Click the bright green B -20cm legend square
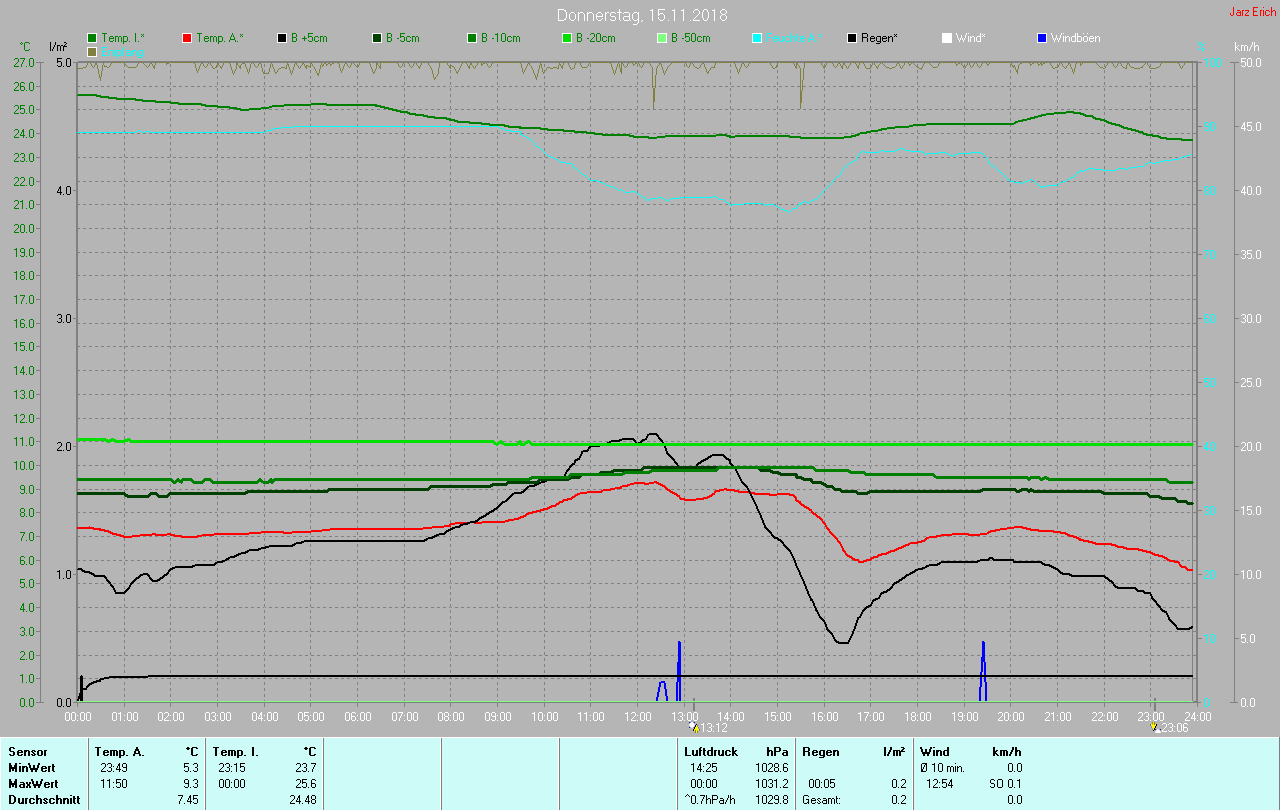1280x810 pixels. 566,38
